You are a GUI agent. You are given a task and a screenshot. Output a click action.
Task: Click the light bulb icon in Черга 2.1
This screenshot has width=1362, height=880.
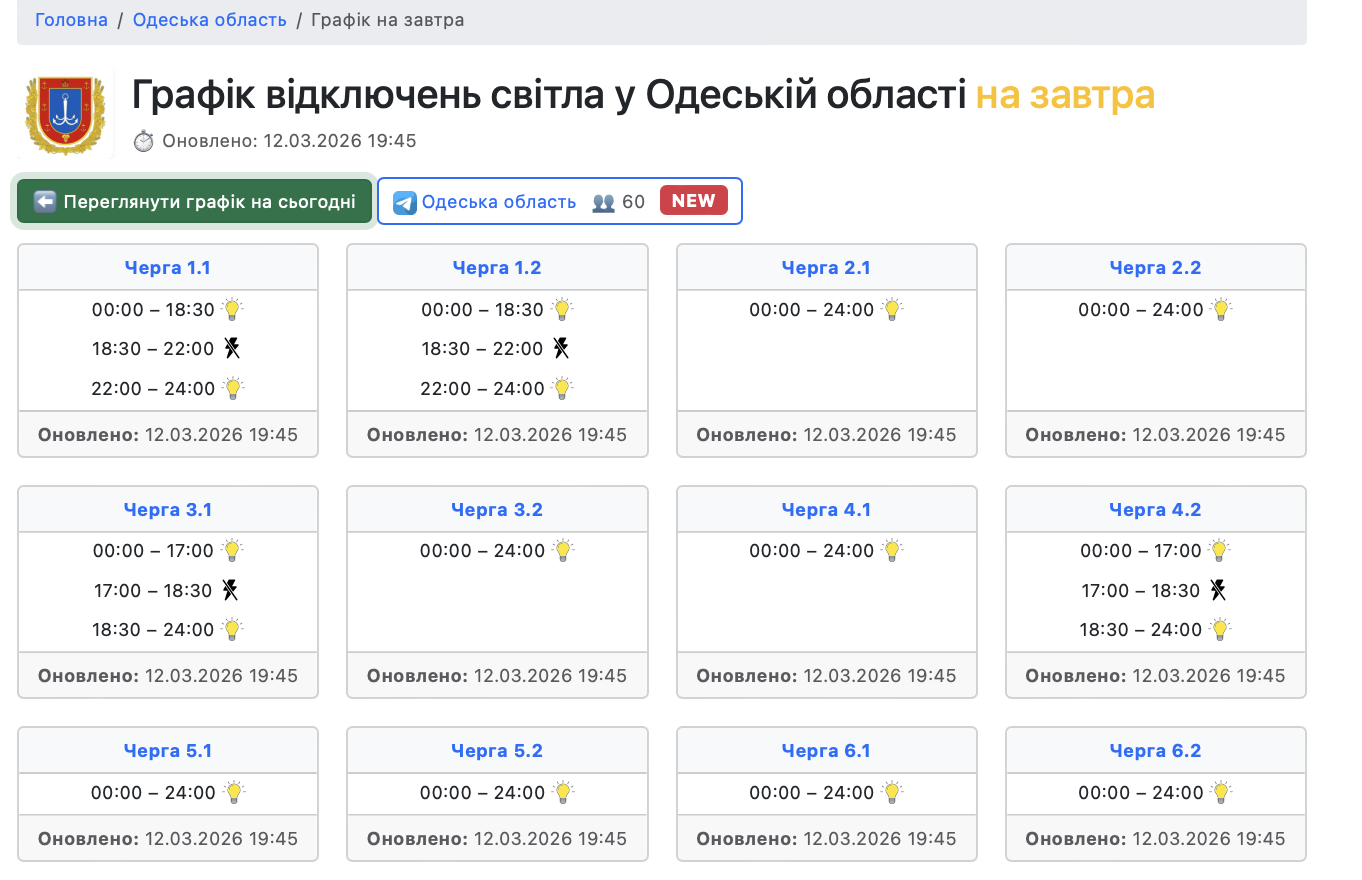point(892,309)
